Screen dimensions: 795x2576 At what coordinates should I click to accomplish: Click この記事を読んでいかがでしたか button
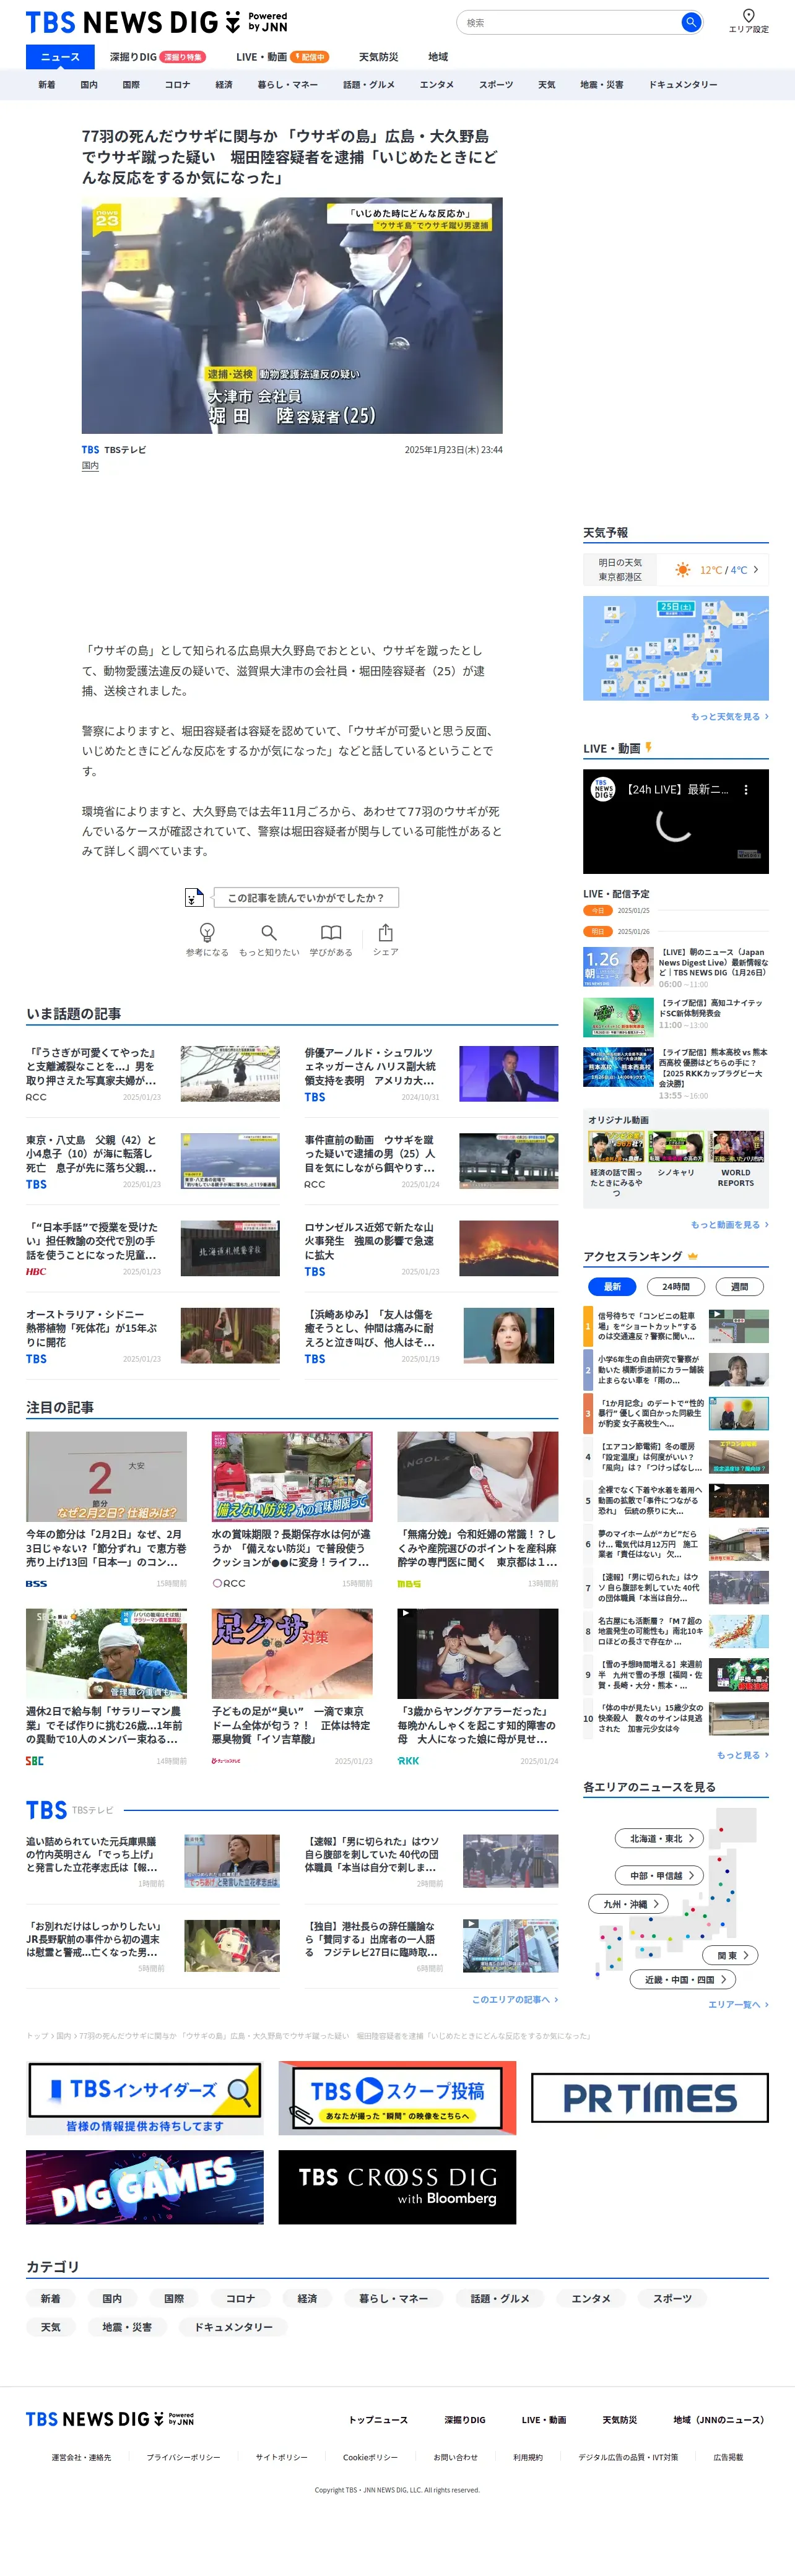pos(306,897)
